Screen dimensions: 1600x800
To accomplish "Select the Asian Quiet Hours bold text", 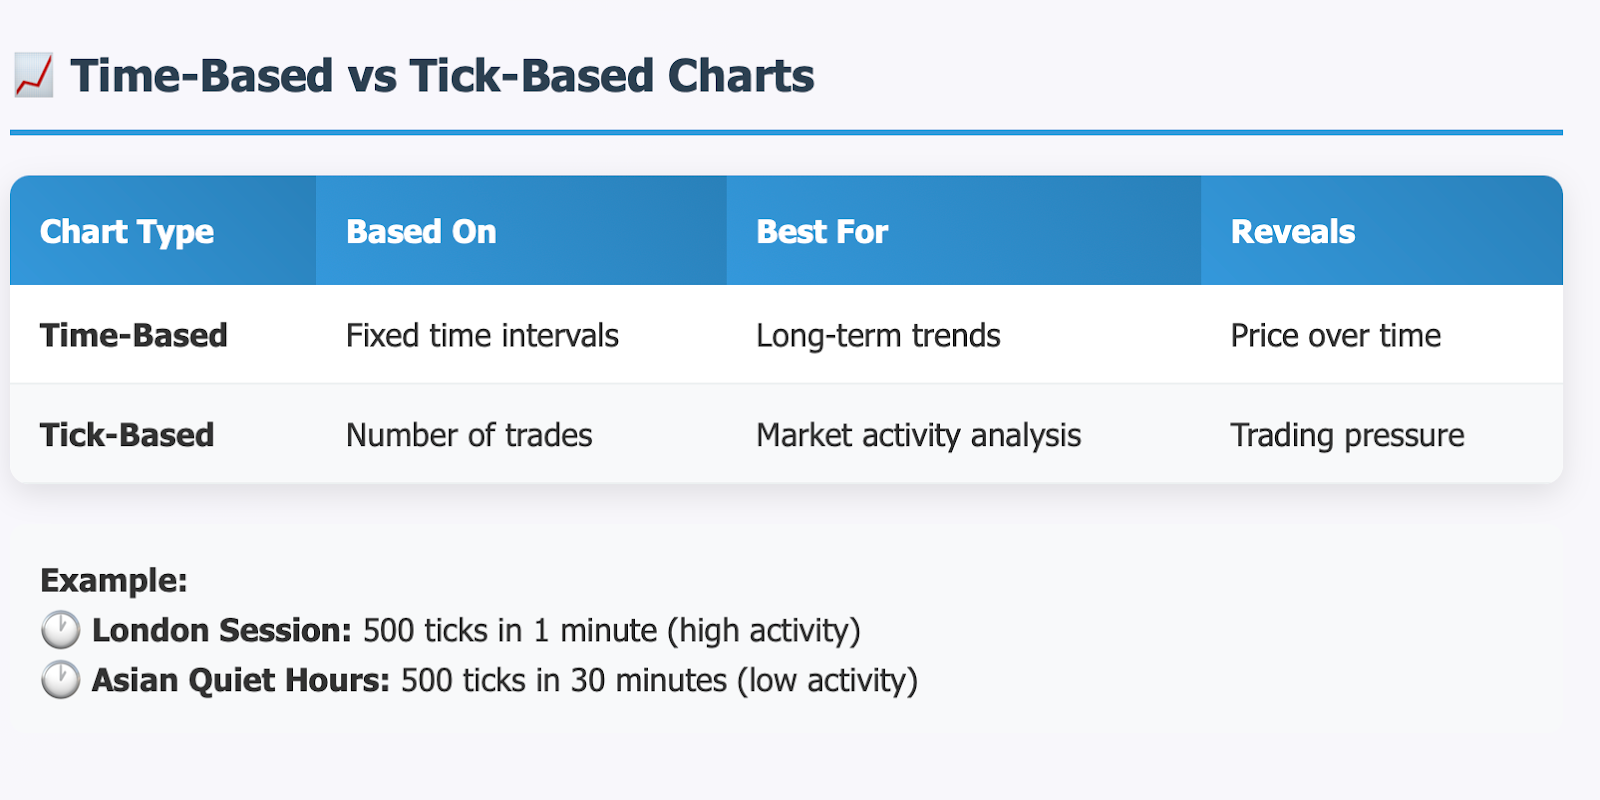I will (241, 680).
